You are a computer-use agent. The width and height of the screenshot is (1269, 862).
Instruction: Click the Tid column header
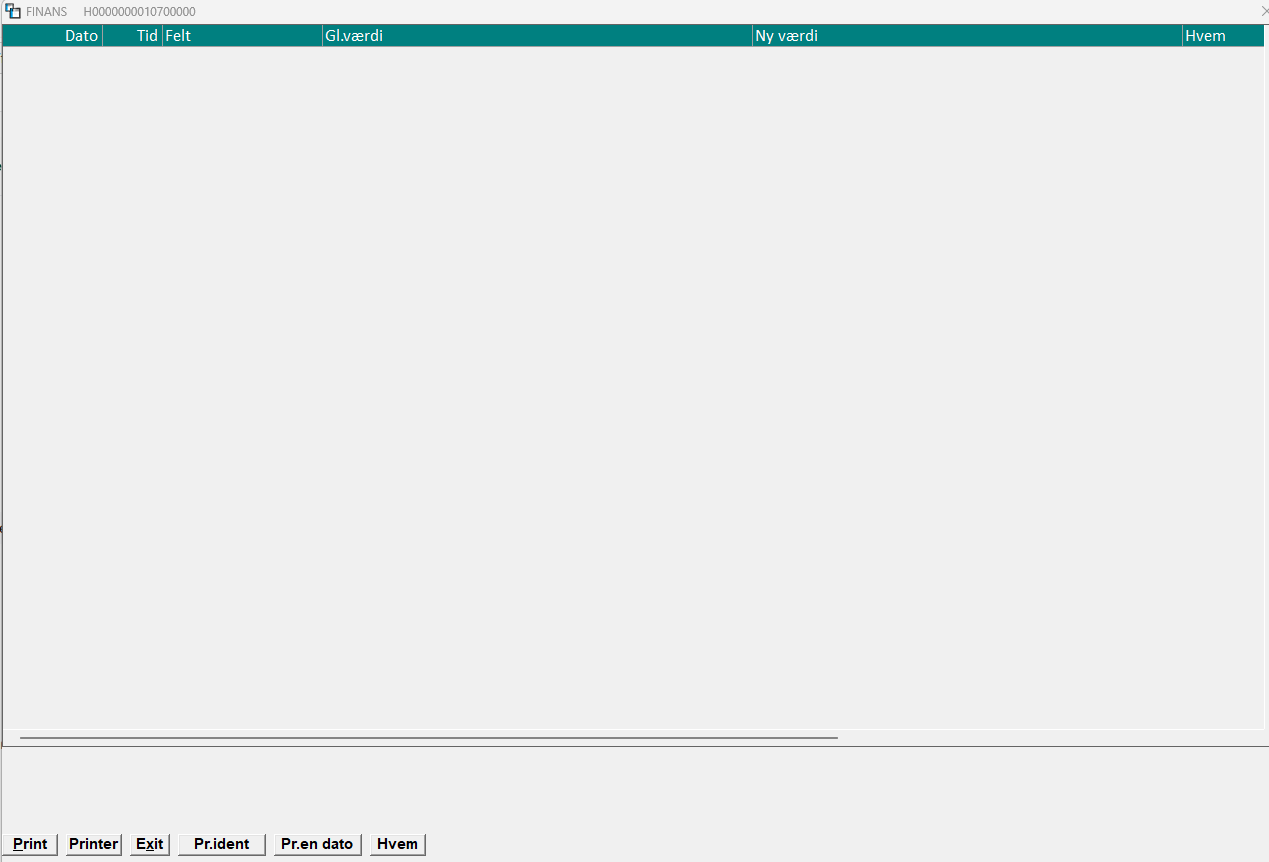pyautogui.click(x=133, y=36)
